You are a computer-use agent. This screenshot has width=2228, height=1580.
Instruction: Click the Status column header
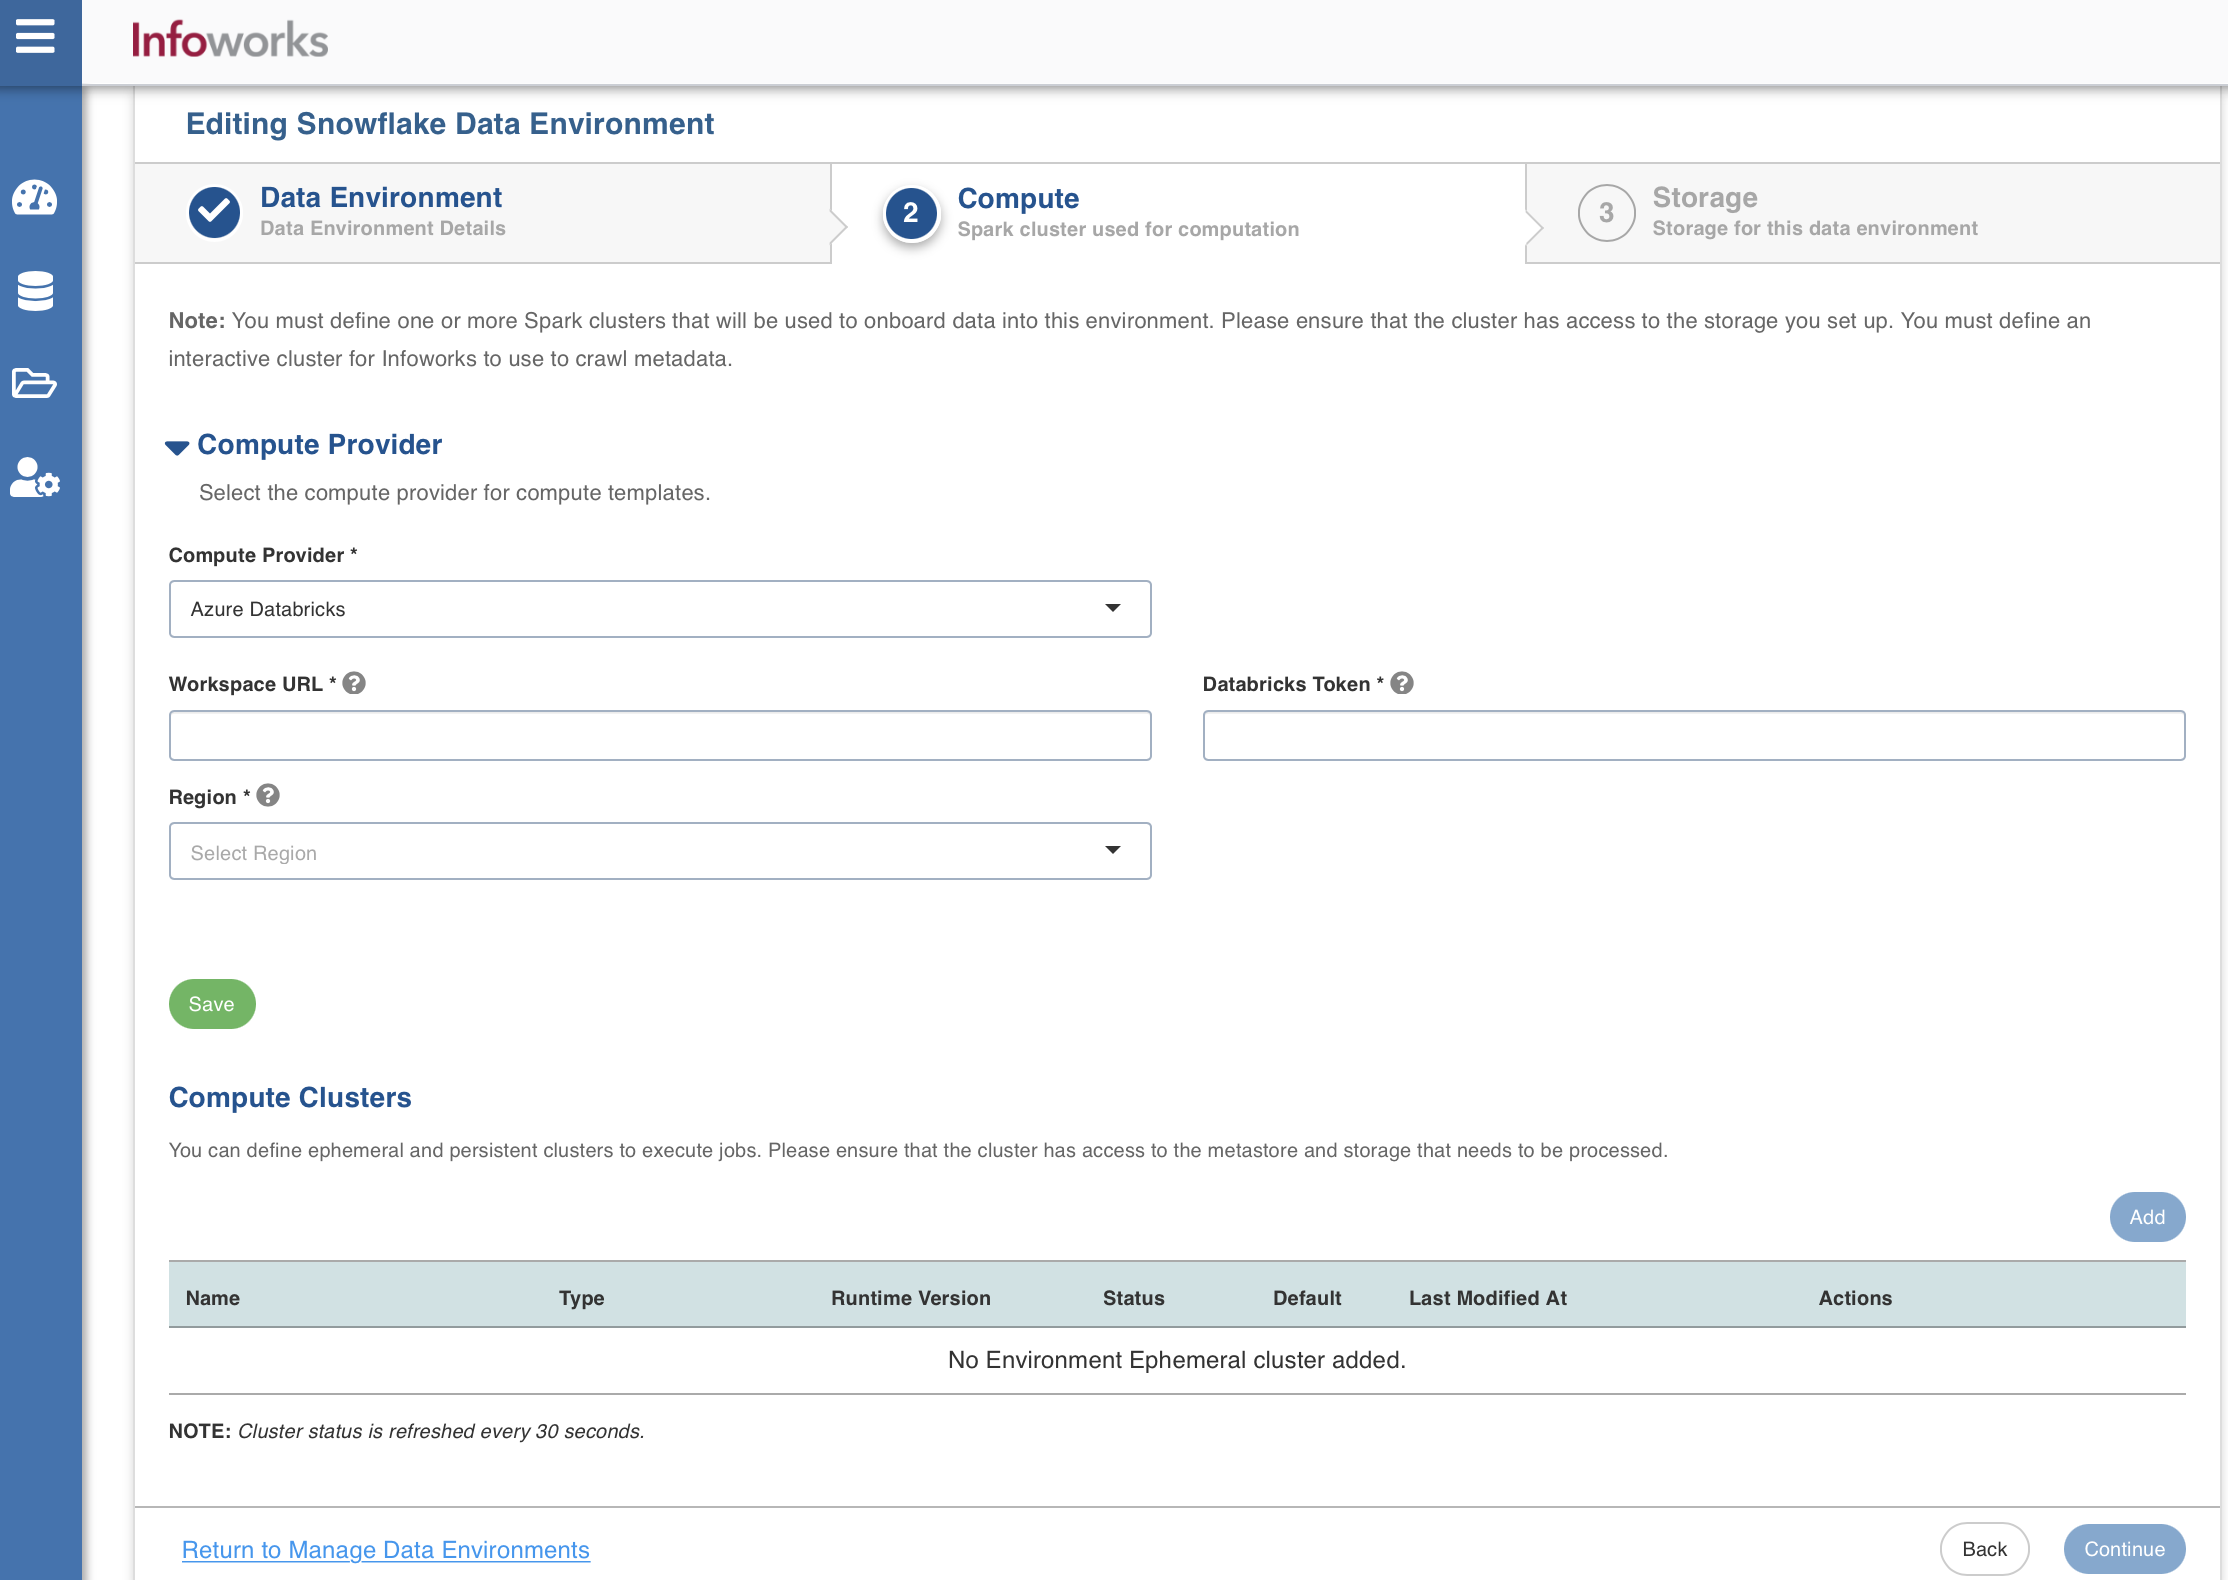coord(1134,1298)
